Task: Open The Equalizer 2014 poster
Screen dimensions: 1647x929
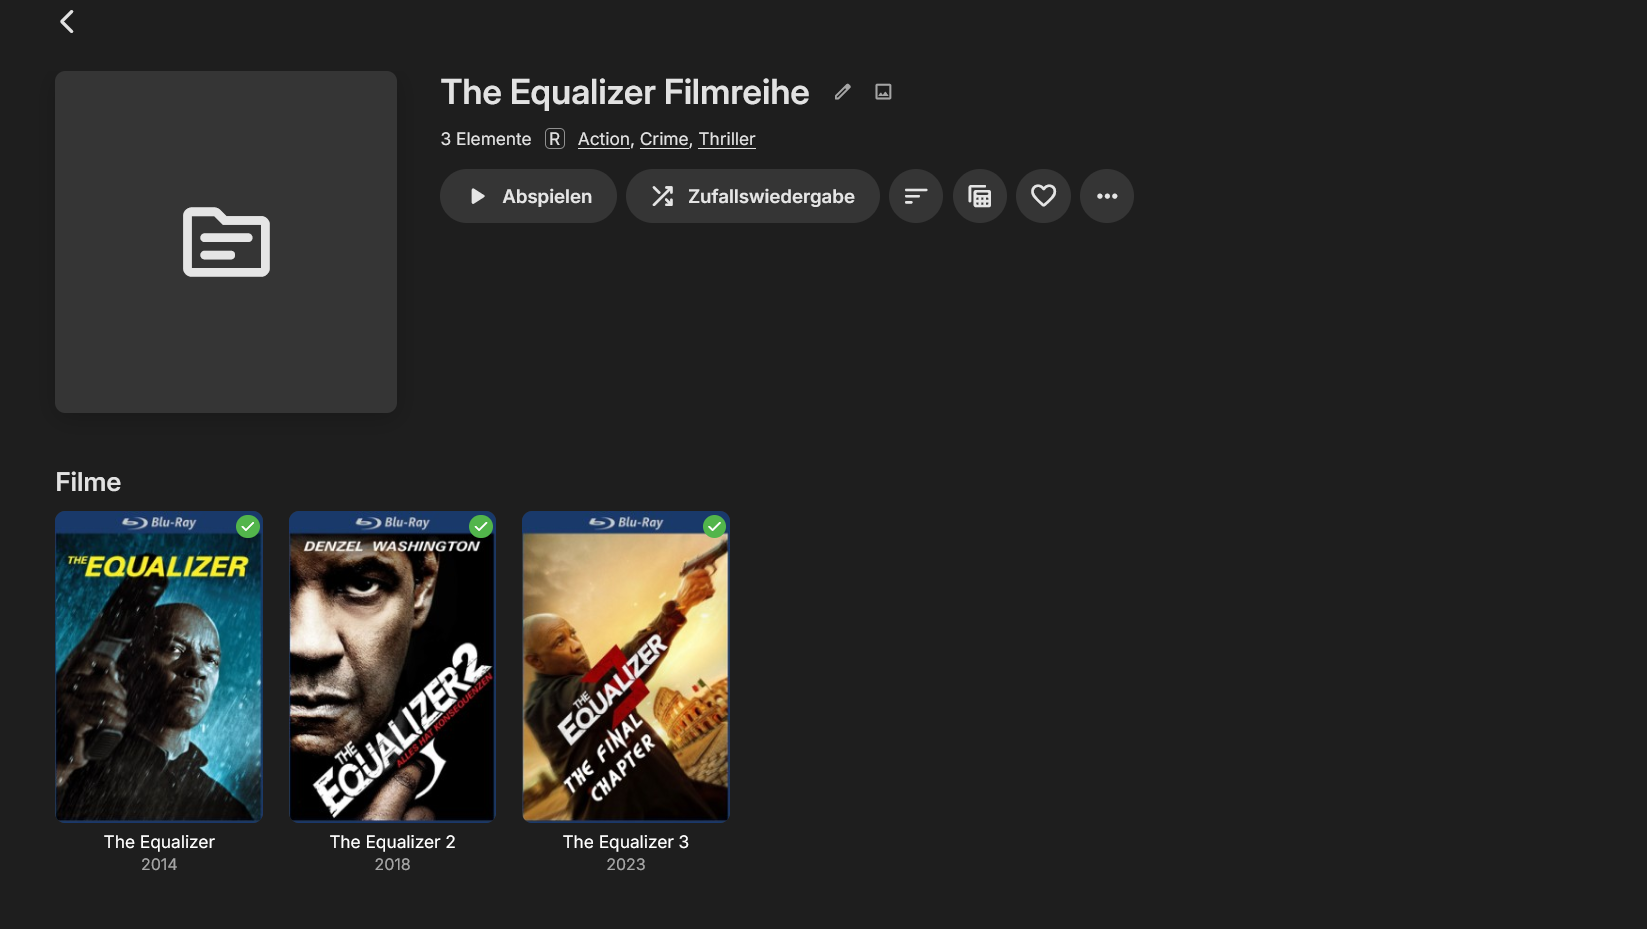Action: pyautogui.click(x=159, y=667)
